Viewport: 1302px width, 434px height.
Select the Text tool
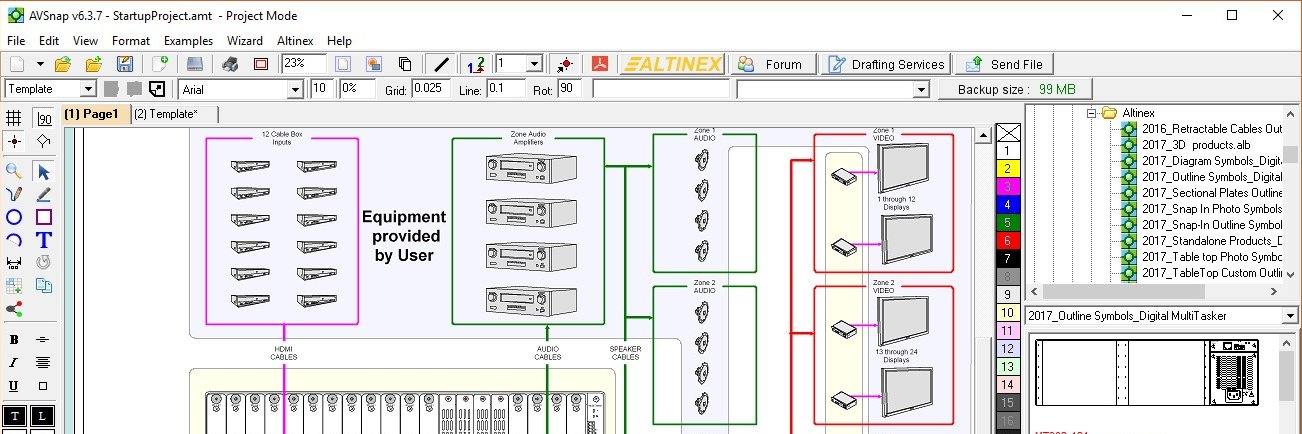click(x=43, y=240)
